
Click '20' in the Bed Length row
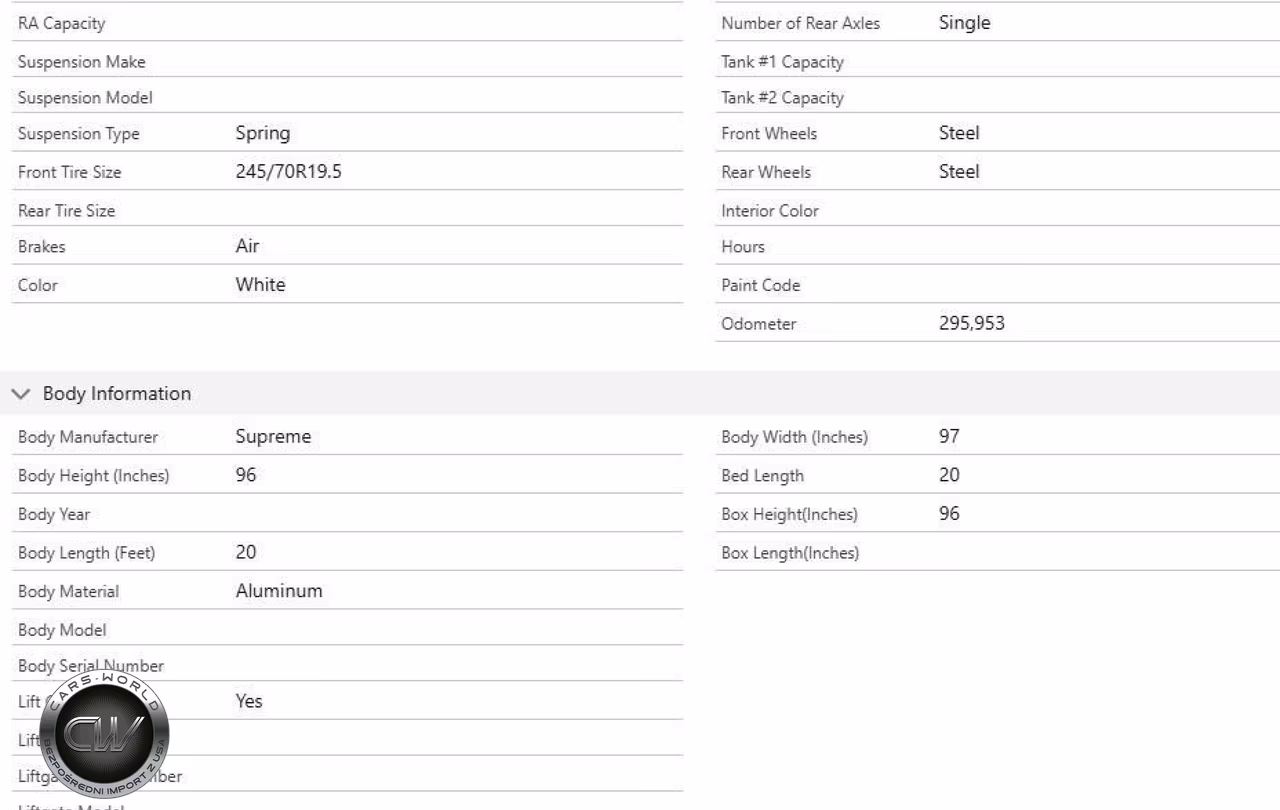click(949, 475)
